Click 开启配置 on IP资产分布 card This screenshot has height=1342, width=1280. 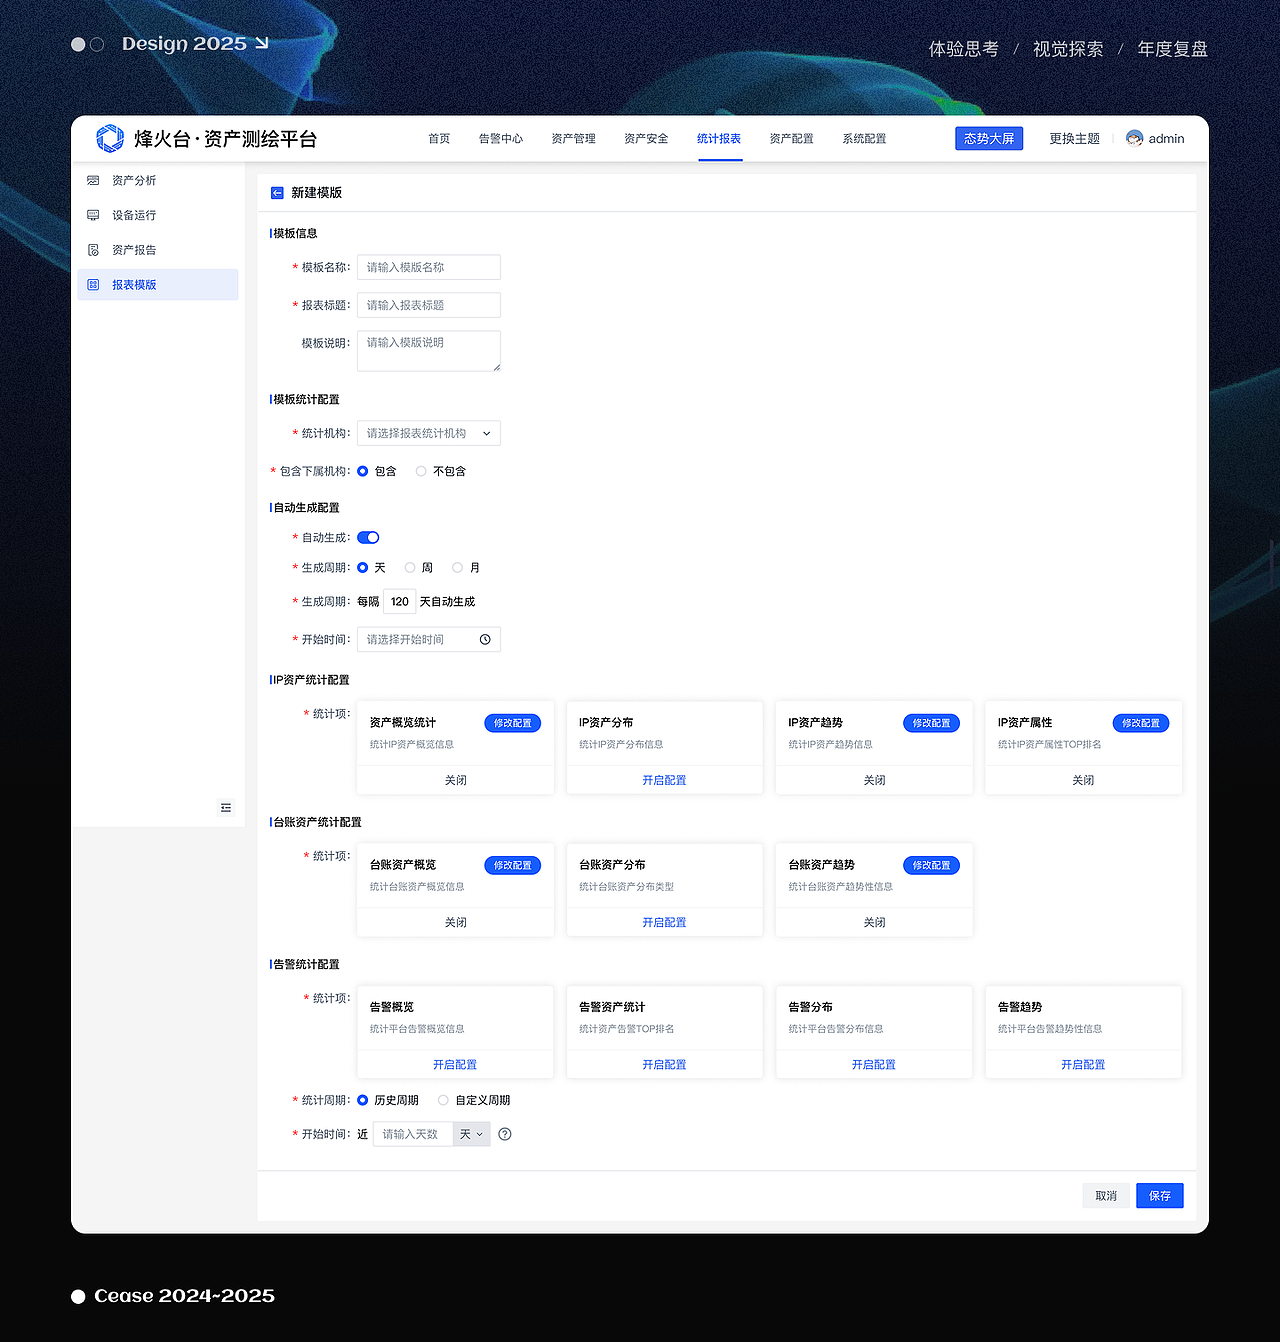(x=664, y=780)
